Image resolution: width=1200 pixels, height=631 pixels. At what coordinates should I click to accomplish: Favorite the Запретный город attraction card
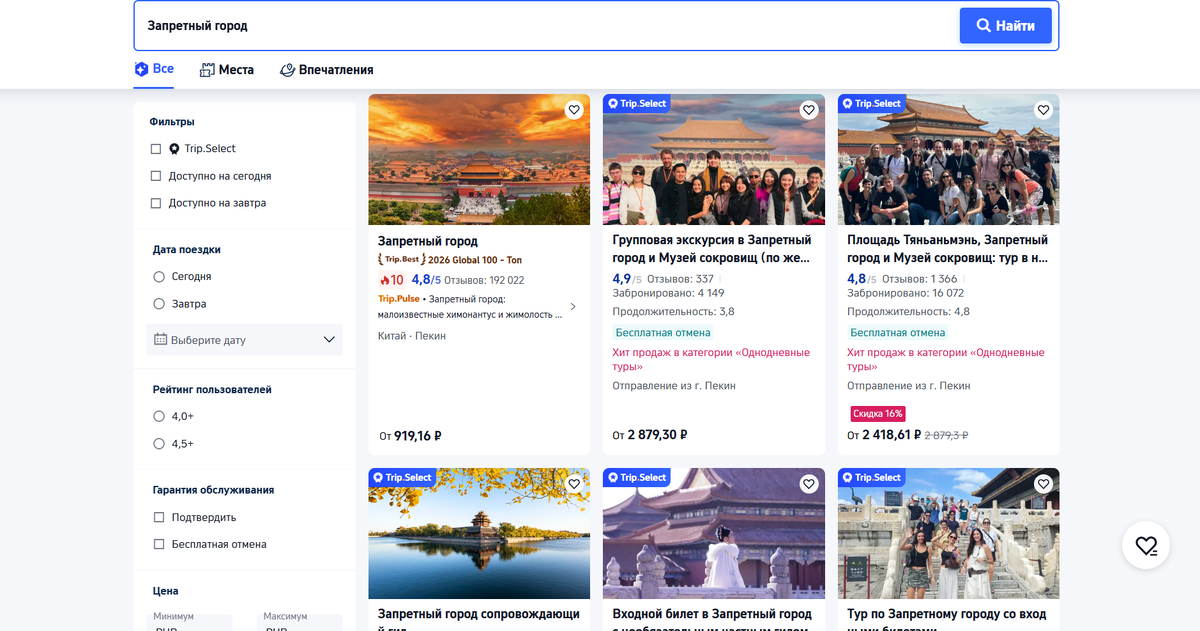coord(574,110)
